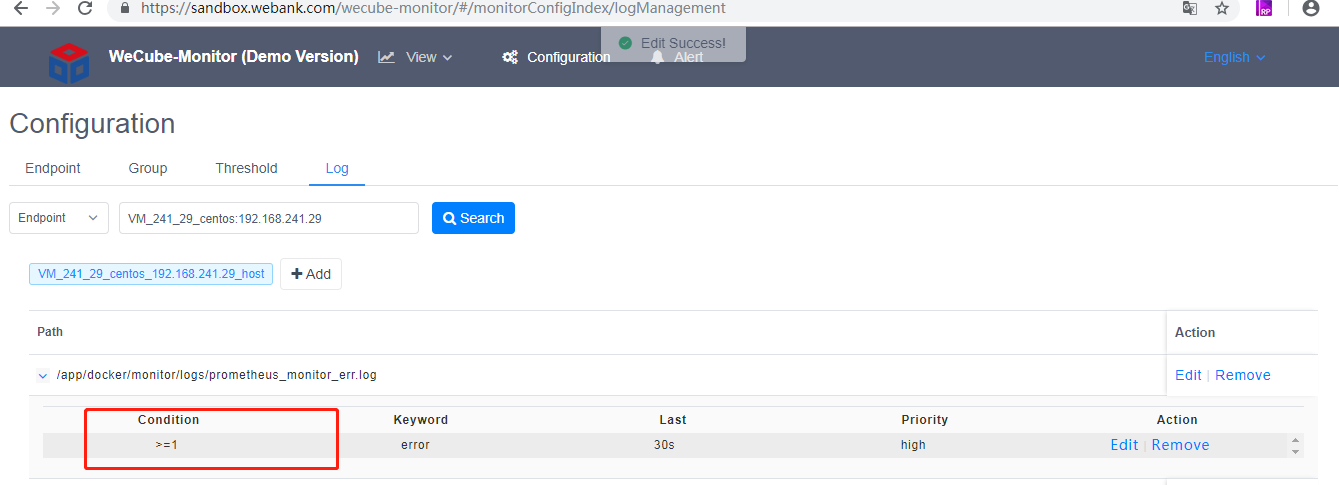The width and height of the screenshot is (1339, 485).
Task: Click the >=1 condition cell
Action: tap(167, 445)
